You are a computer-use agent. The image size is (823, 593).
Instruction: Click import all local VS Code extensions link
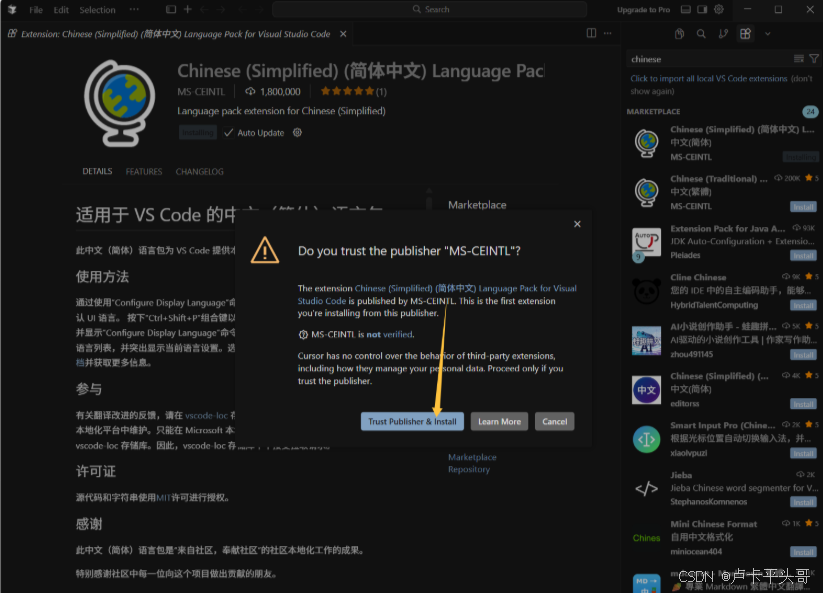[709, 78]
